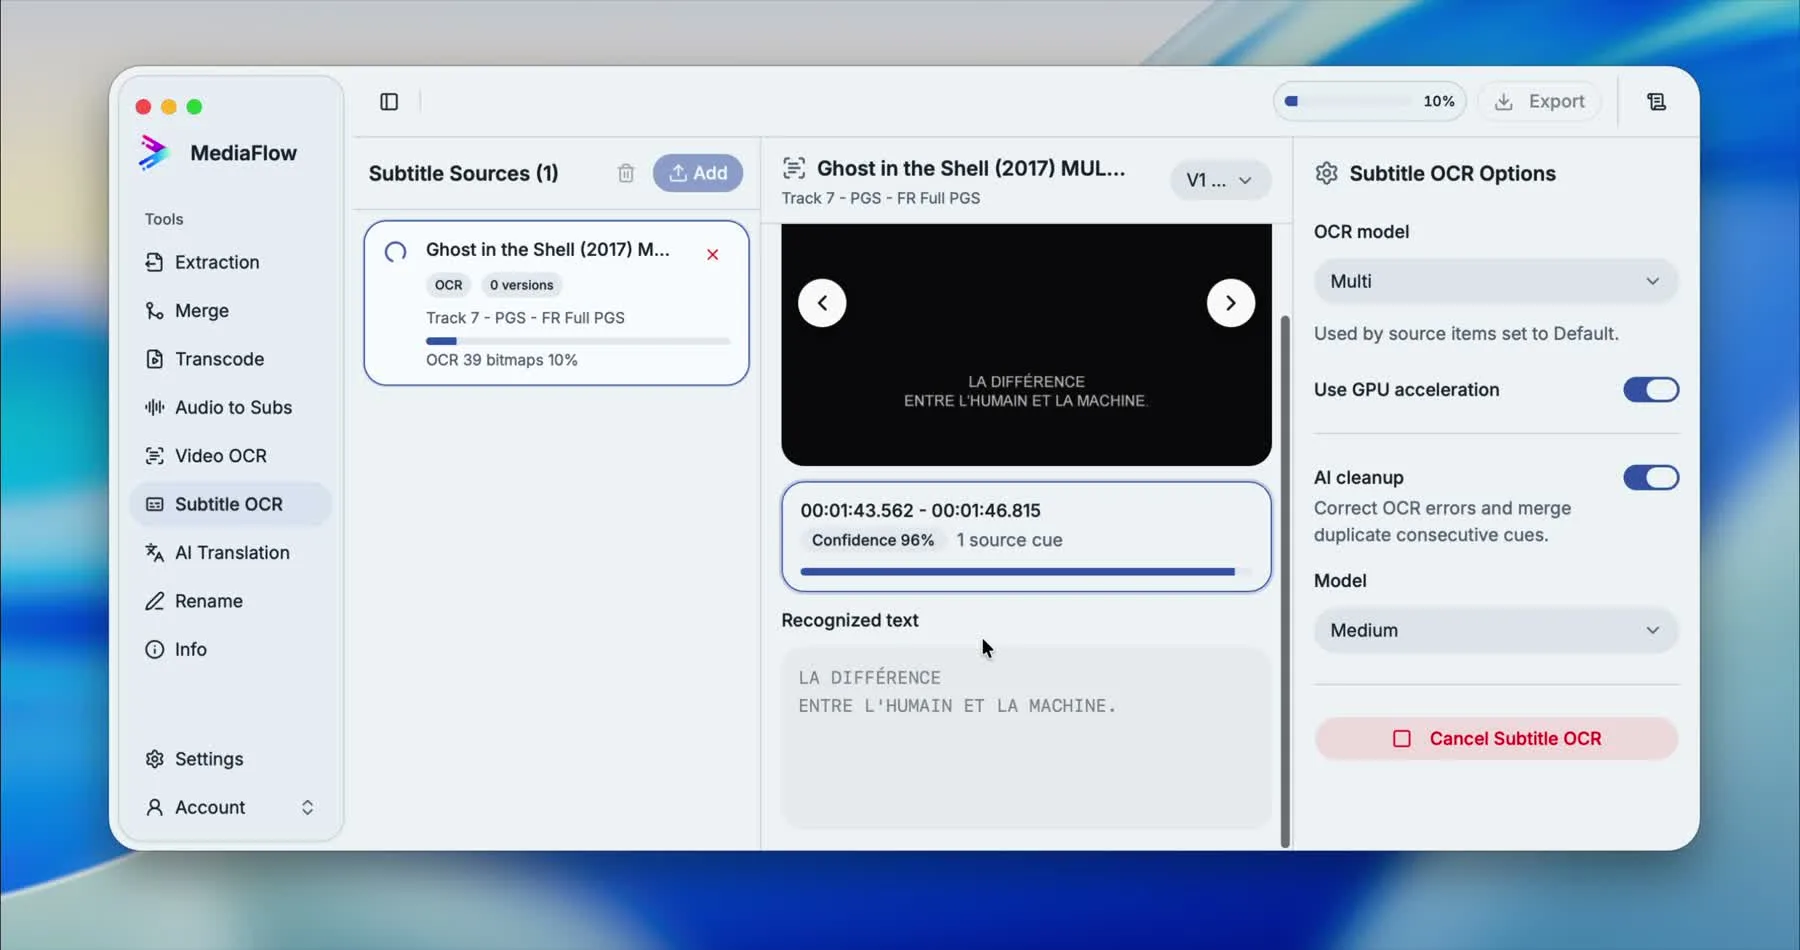Click the OCR 39 bitmaps 10% status text
Screen dimensions: 1800x950
[x=502, y=360]
